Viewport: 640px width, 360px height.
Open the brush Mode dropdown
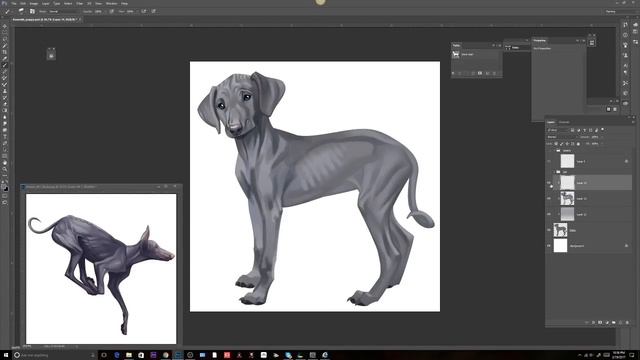pos(63,11)
